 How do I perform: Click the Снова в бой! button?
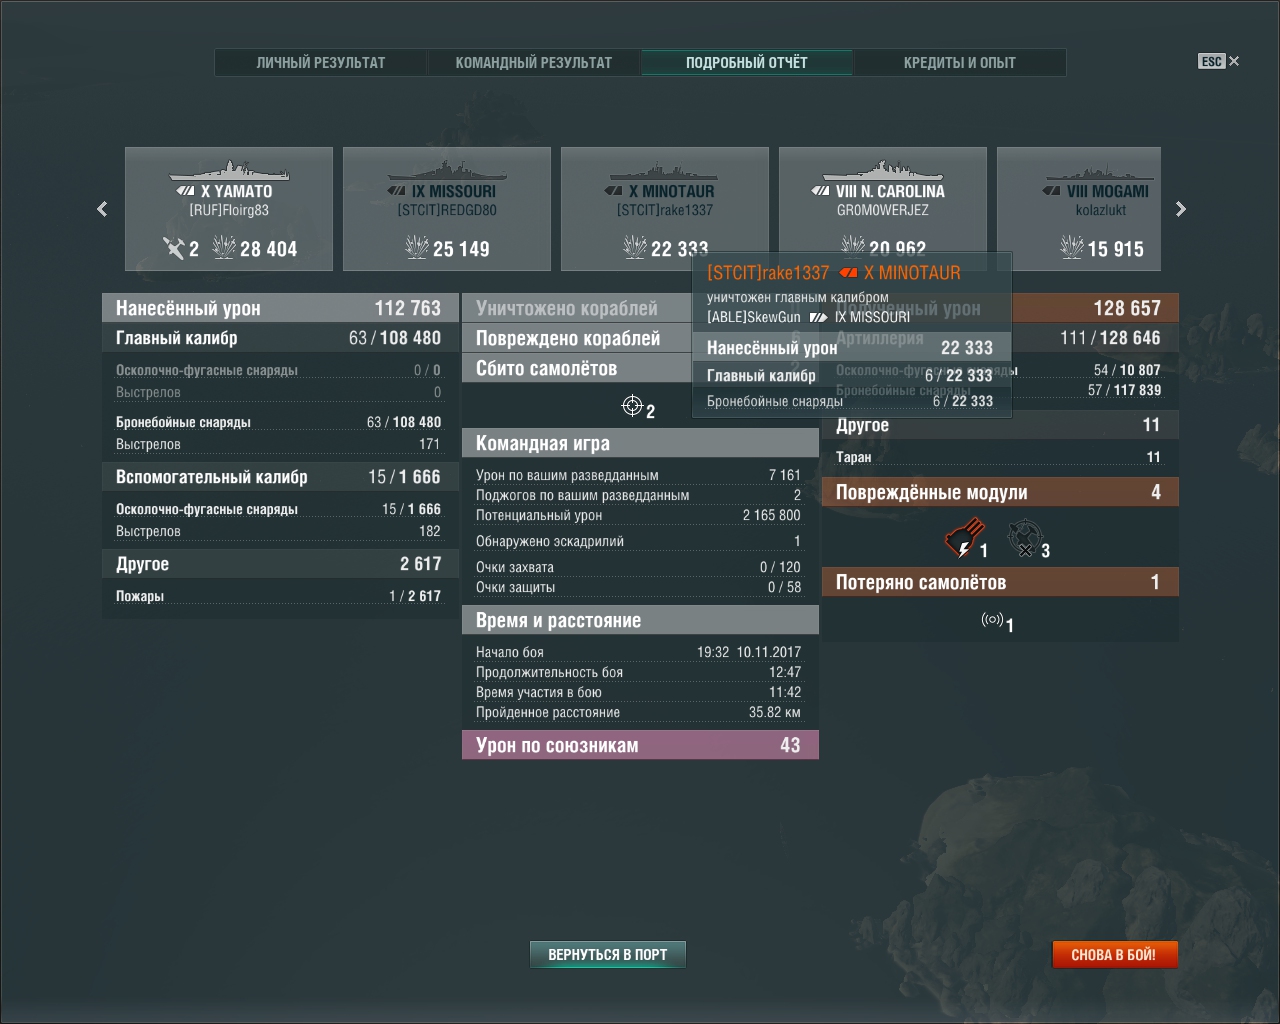(1114, 955)
